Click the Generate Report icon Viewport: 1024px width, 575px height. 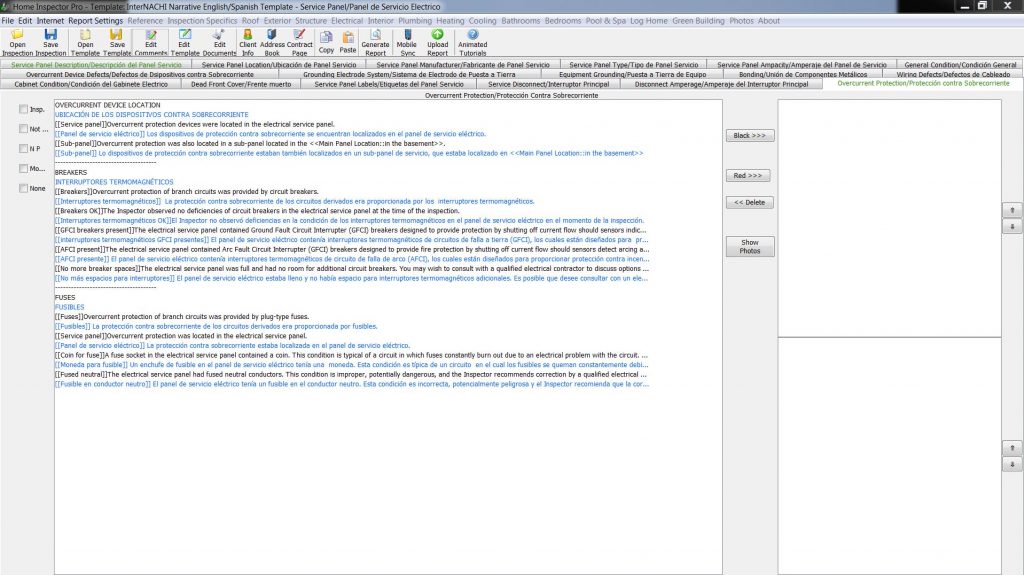pos(376,42)
